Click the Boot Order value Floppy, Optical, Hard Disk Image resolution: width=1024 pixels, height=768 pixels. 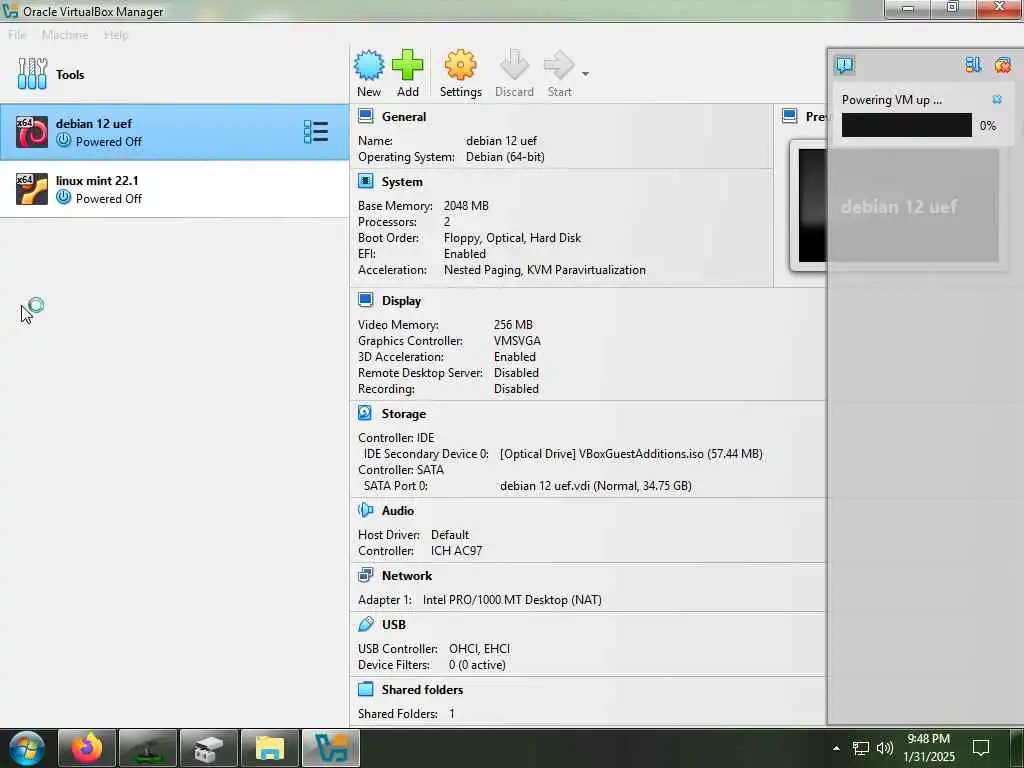[x=512, y=238]
